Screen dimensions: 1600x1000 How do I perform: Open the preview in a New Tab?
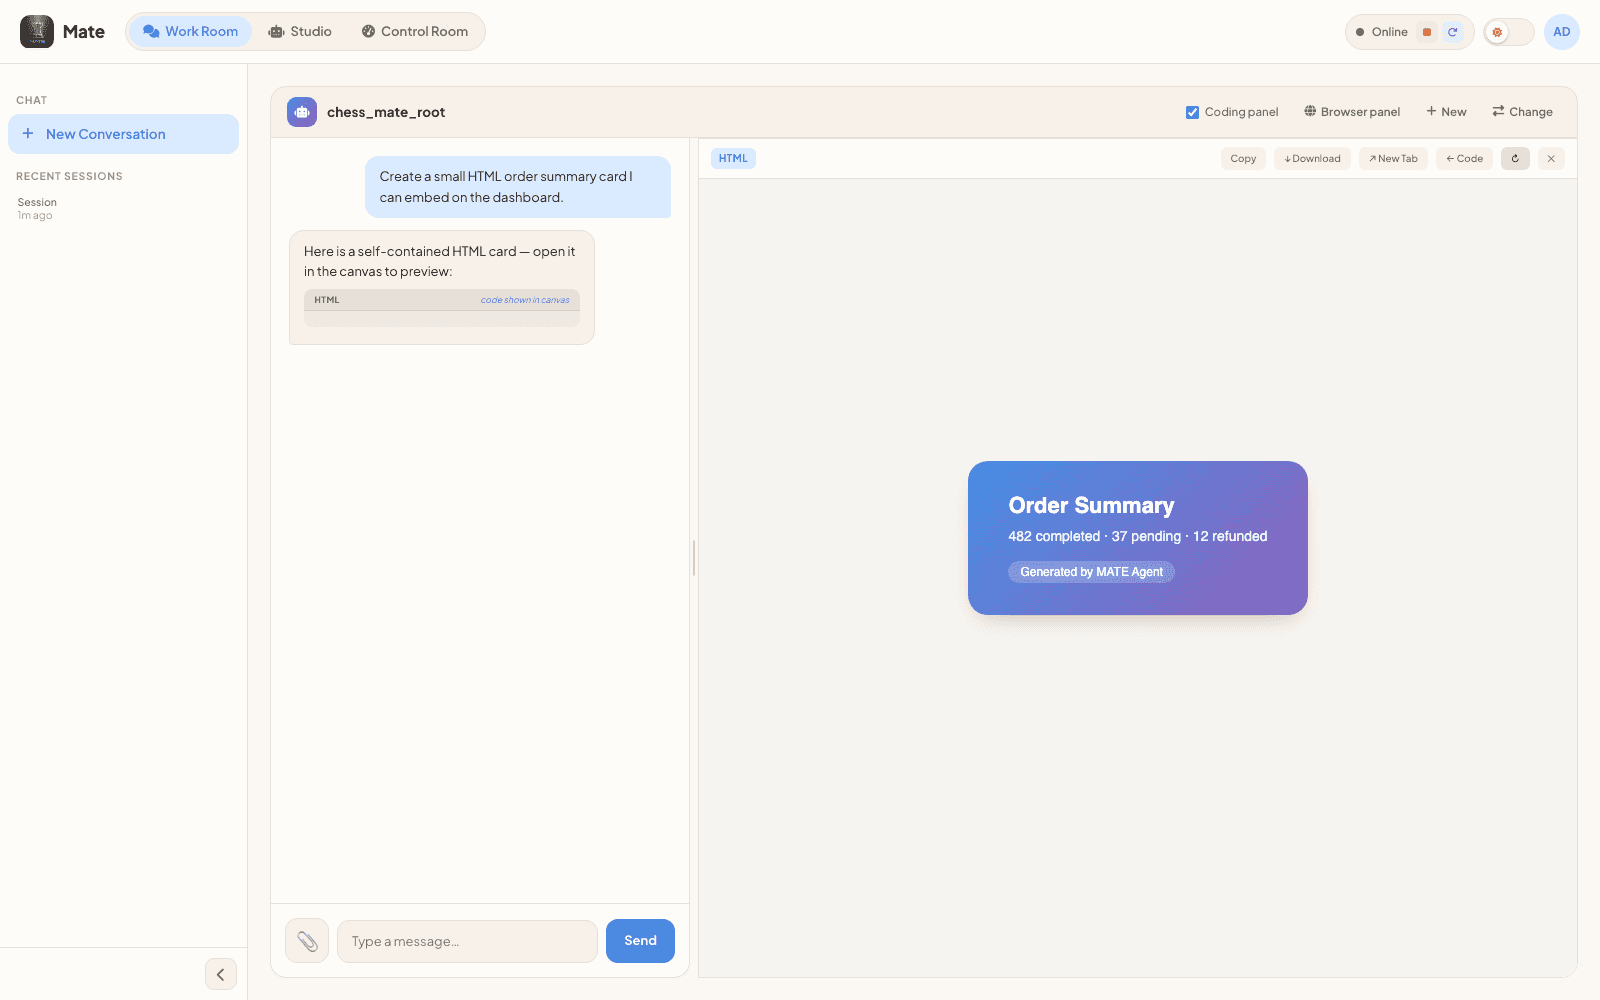[x=1393, y=158]
